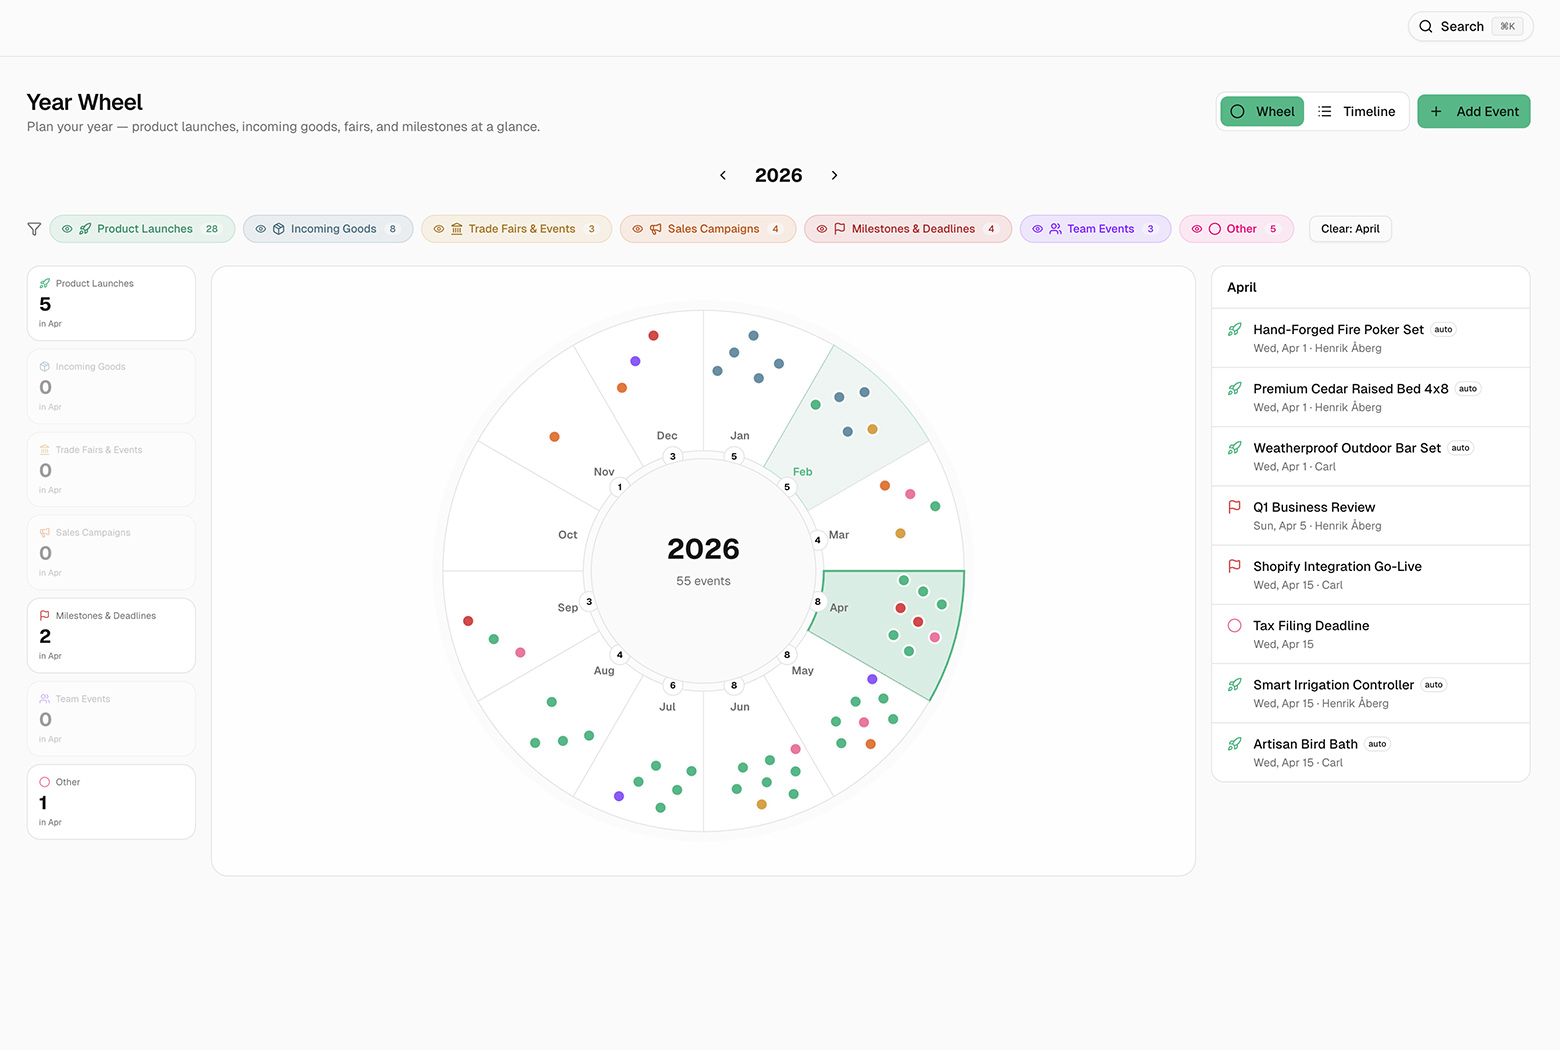Click the package icon on Incoming Goods chip
This screenshot has width=1560, height=1050.
coord(279,229)
